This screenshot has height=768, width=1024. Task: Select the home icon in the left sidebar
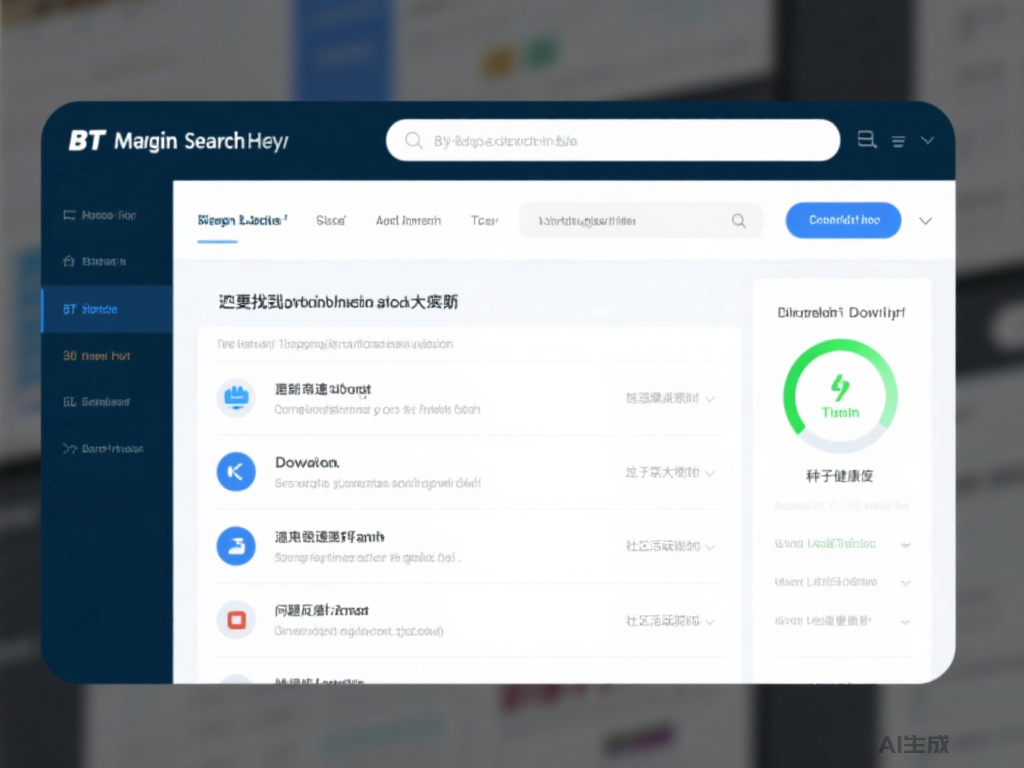[x=69, y=262]
